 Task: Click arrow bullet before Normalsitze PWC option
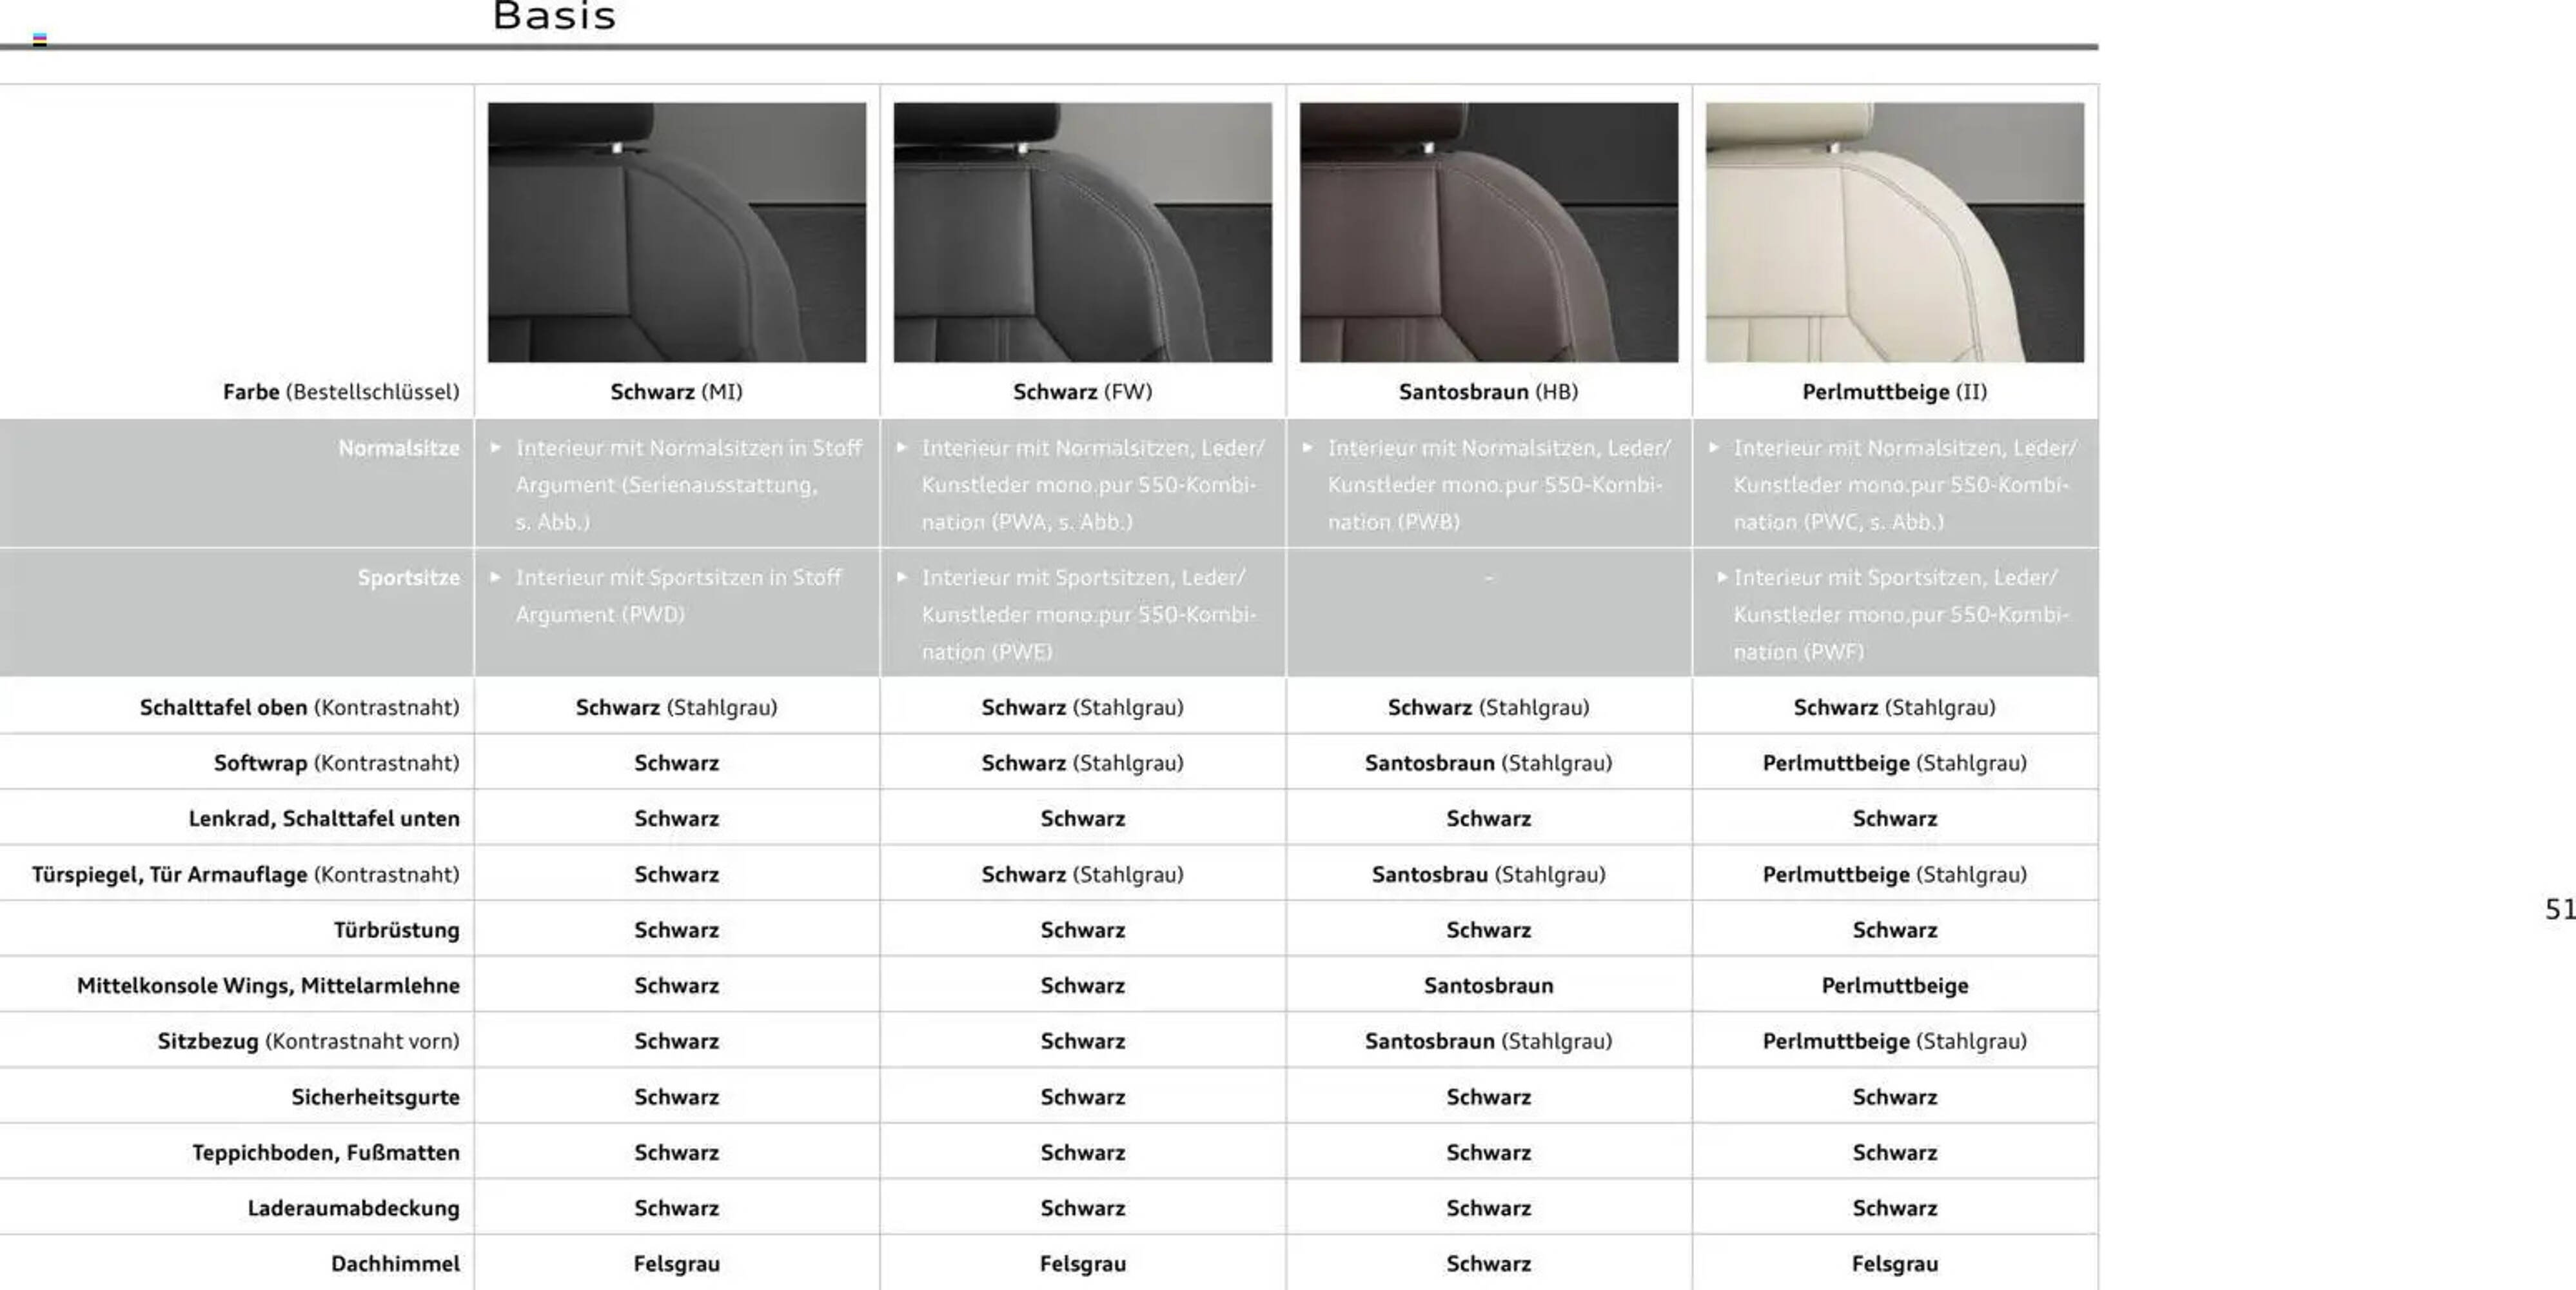click(x=1714, y=448)
